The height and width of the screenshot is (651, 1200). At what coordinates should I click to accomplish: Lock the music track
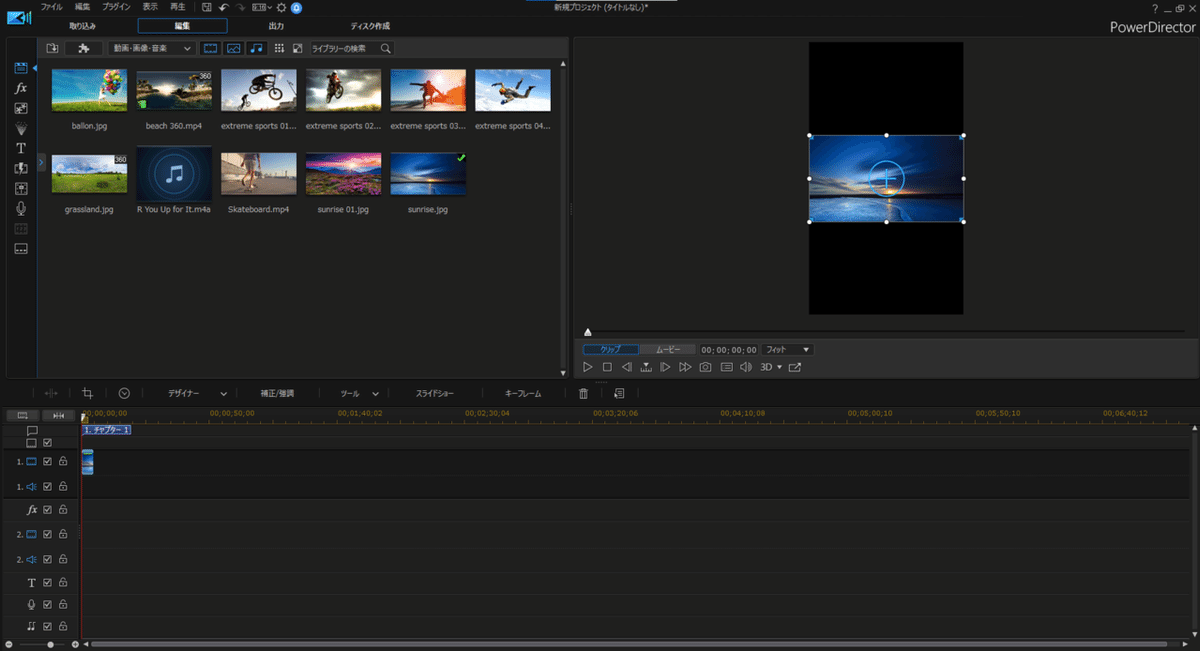(x=63, y=627)
